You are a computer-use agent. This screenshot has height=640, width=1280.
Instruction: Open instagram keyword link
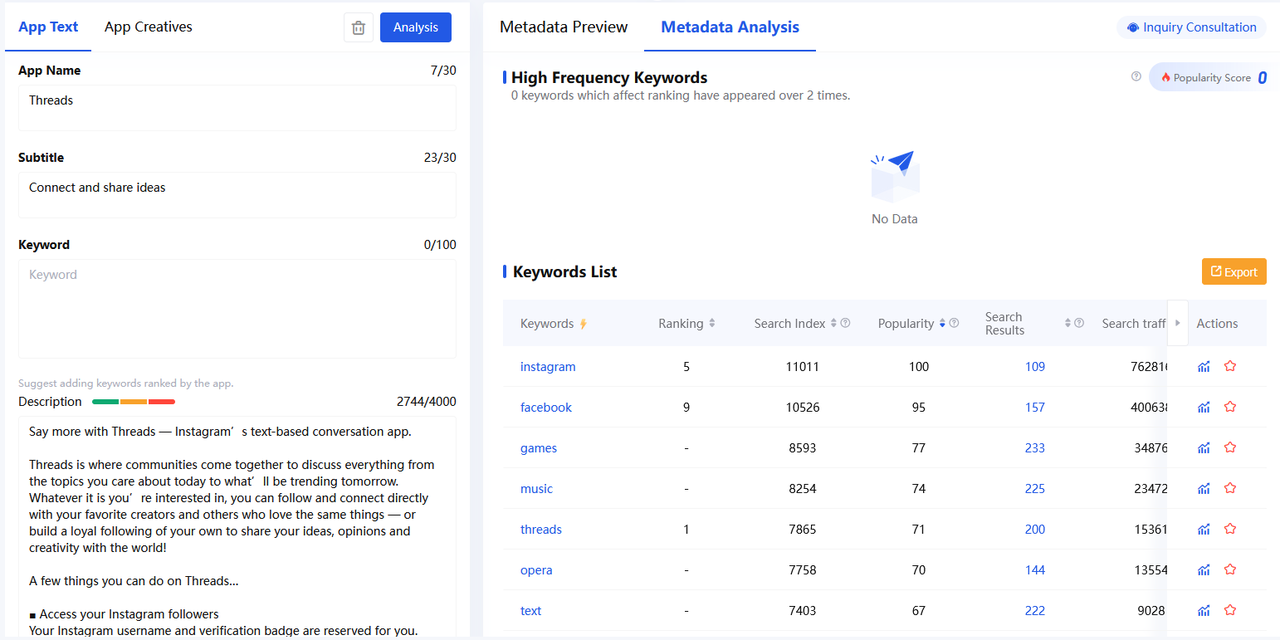click(548, 367)
